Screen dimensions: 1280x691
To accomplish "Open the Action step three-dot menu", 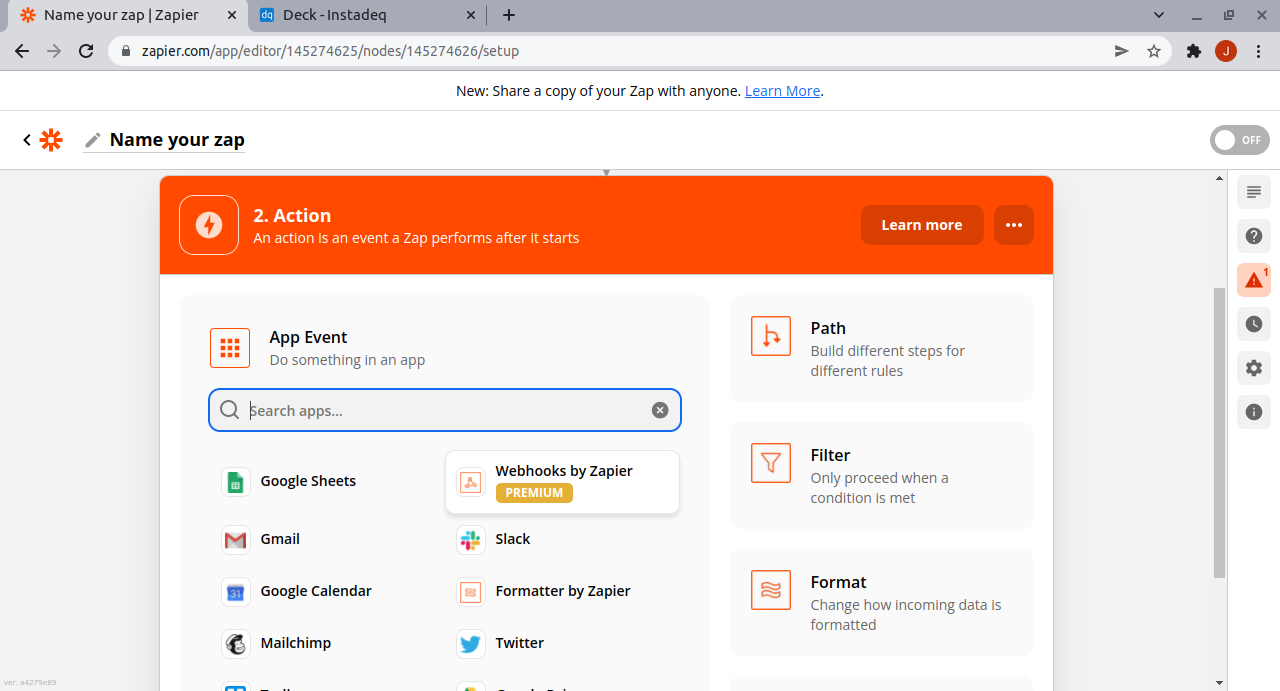I will (x=1014, y=225).
